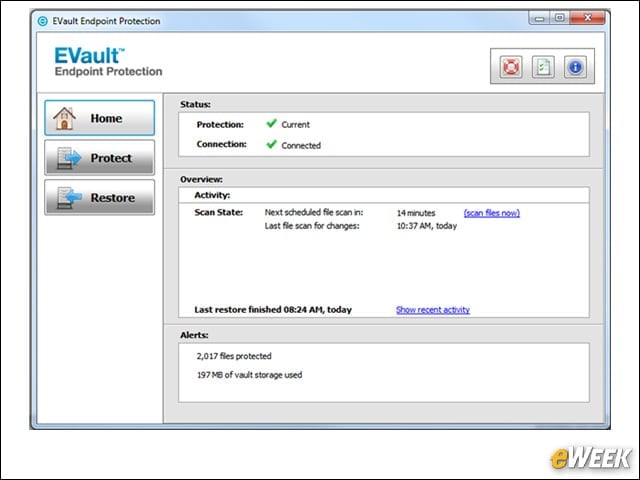Viewport: 640px width, 480px height.
Task: Click the EVault Endpoint Protection logo
Action: click(108, 62)
